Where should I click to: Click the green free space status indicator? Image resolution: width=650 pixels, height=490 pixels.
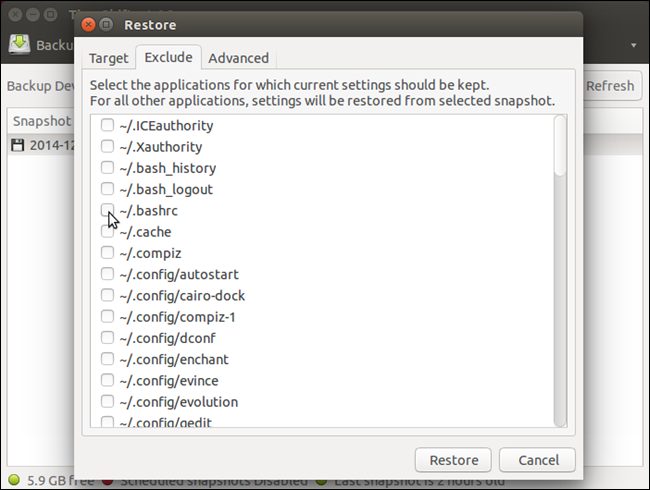pyautogui.click(x=14, y=480)
